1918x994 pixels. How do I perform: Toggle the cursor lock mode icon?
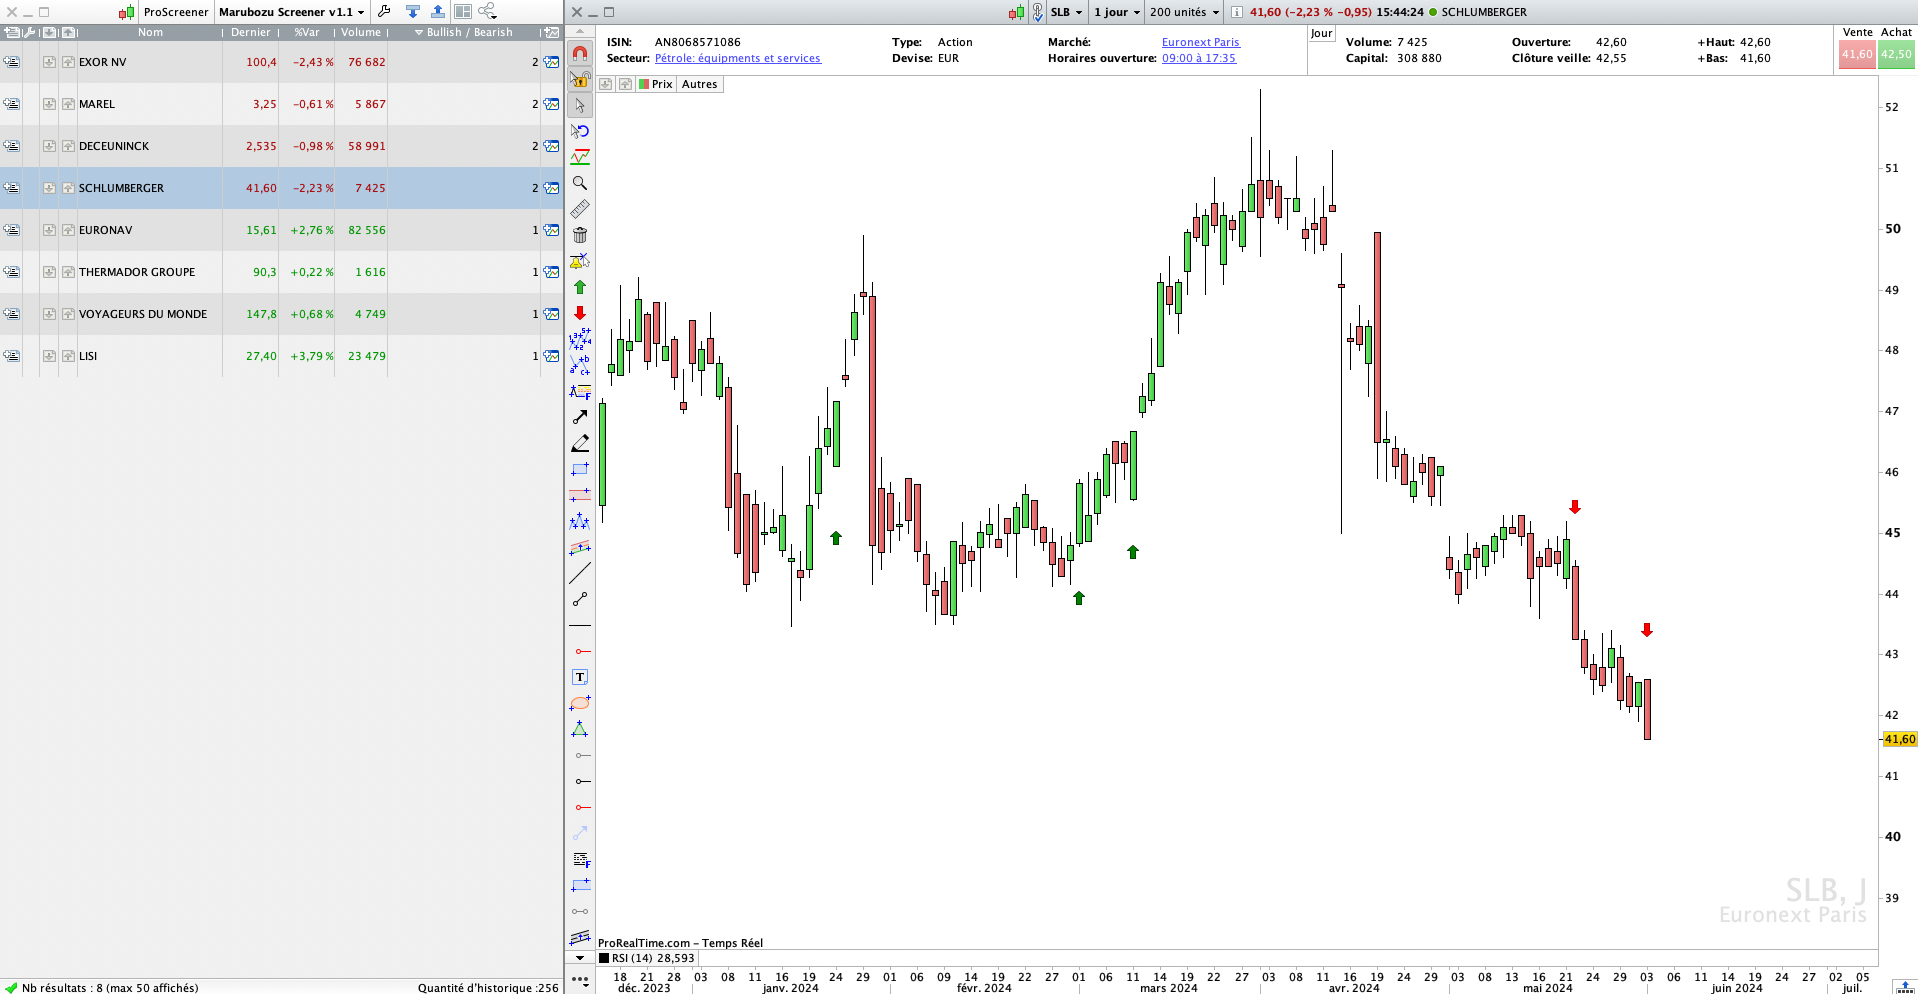tap(580, 79)
